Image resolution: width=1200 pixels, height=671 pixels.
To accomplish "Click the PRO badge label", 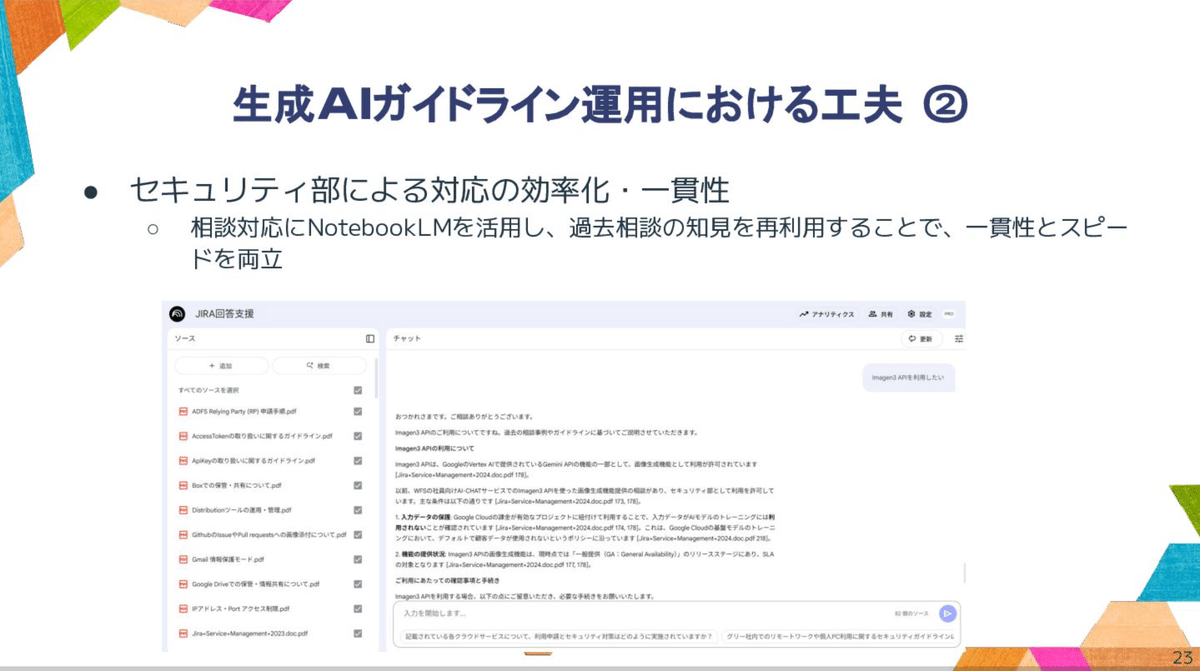I will [x=948, y=312].
